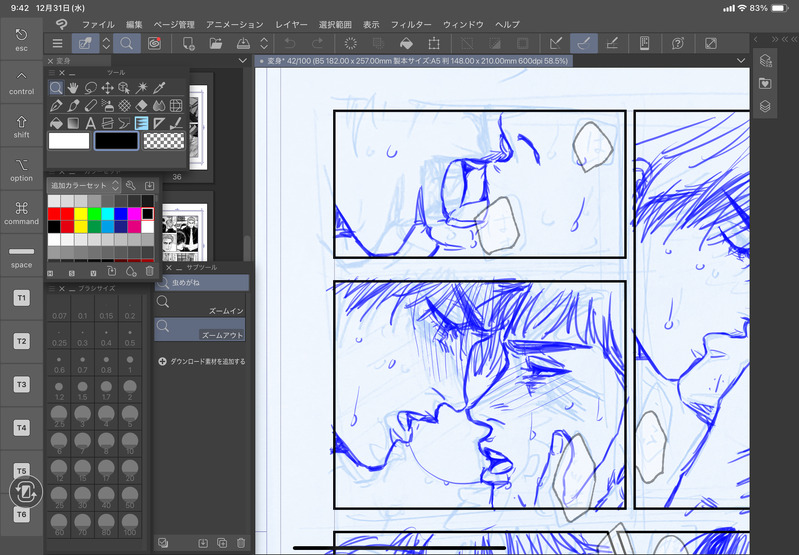
Task: Select the Gradient tool
Action: (x=73, y=123)
